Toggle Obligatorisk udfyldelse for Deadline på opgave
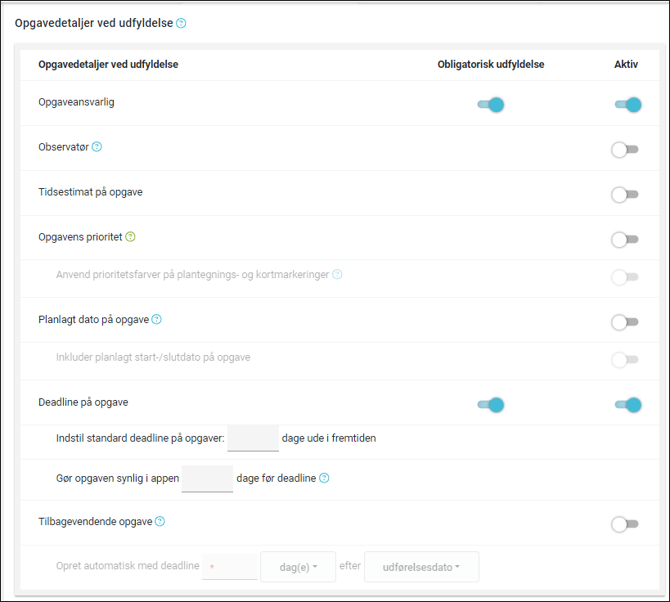 490,405
